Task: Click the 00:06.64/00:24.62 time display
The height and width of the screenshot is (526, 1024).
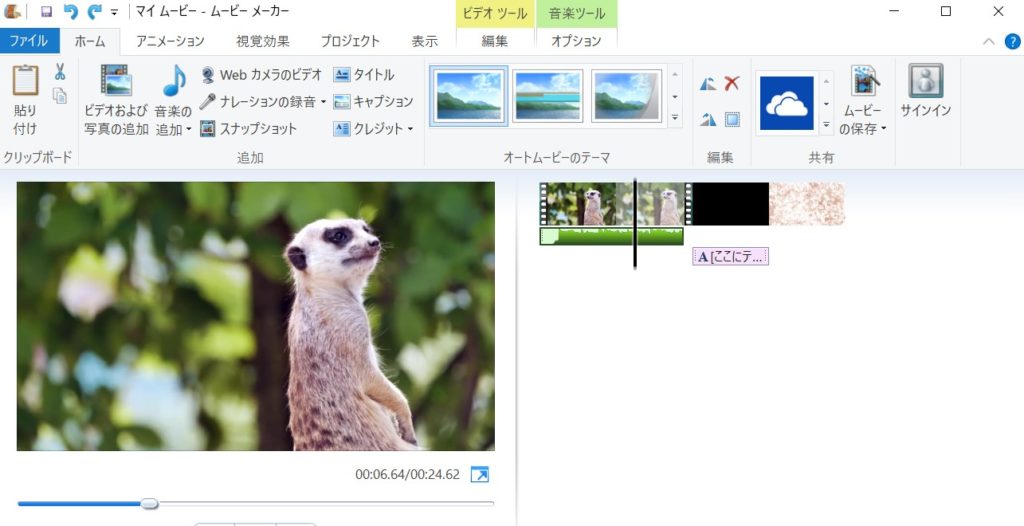Action: pos(408,474)
